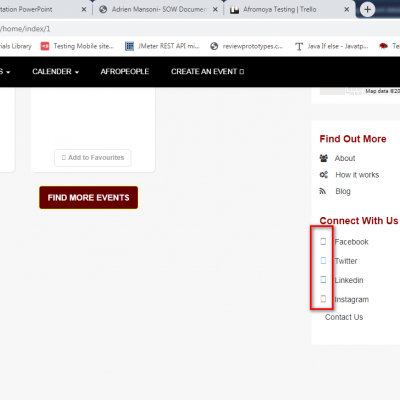Click the Facebook icon placeholder
Image resolution: width=400 pixels, height=400 pixels.
tap(323, 241)
